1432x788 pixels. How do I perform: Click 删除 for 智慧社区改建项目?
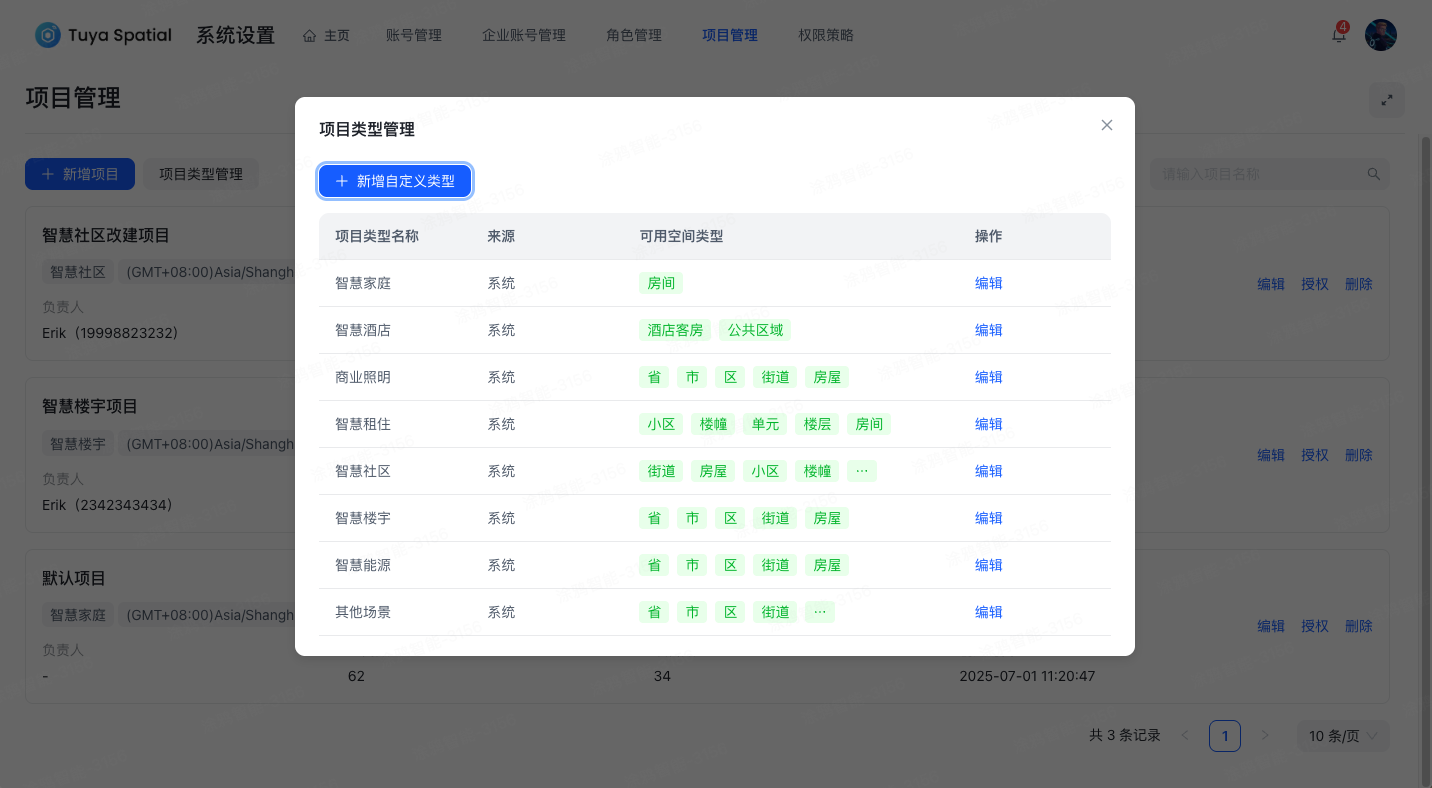pos(1359,284)
